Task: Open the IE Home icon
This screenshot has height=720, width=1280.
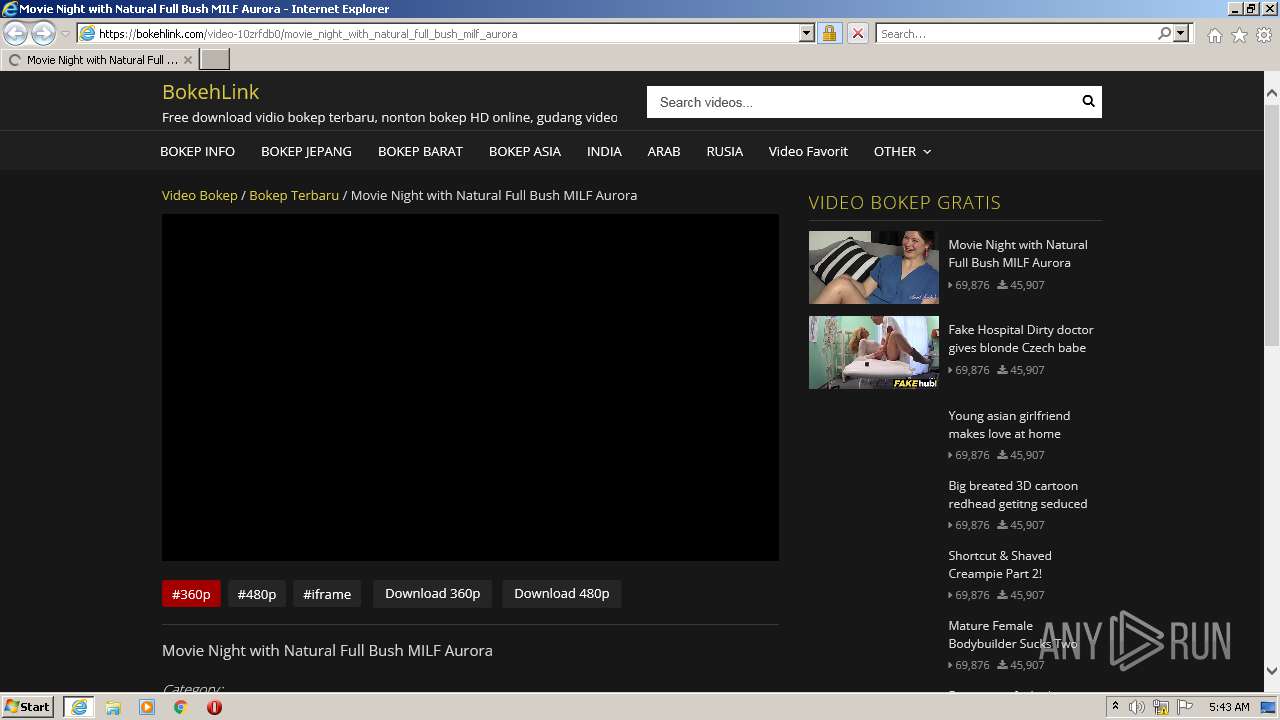Action: pyautogui.click(x=1214, y=35)
